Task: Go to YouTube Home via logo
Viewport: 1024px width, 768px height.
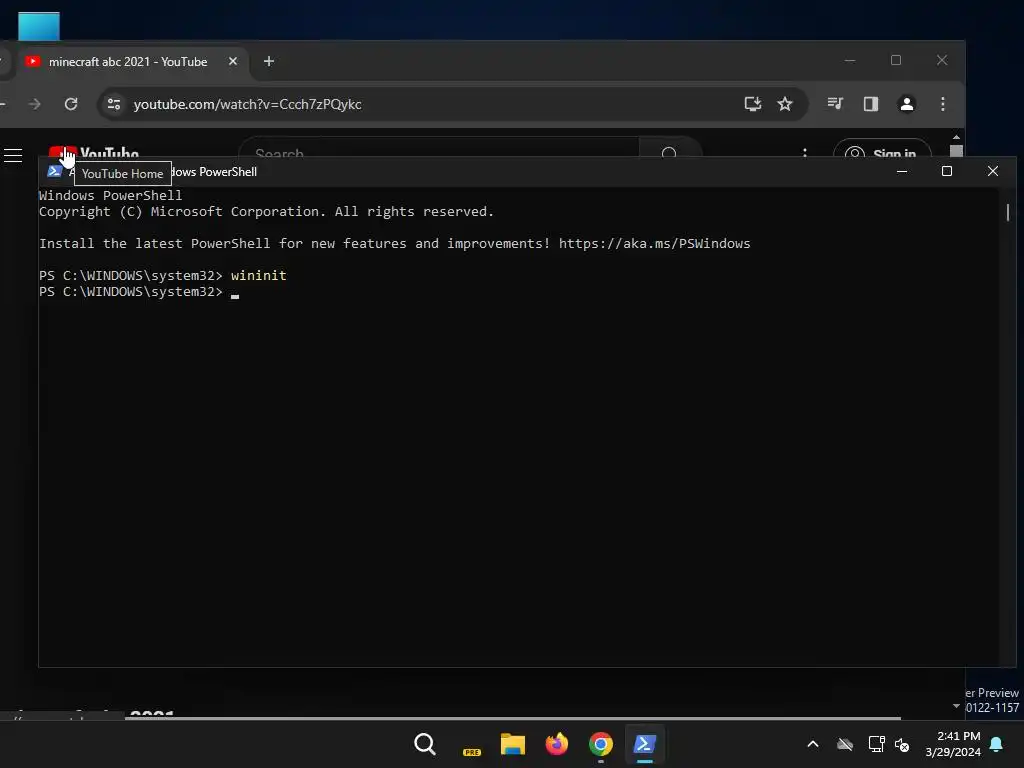Action: tap(93, 153)
